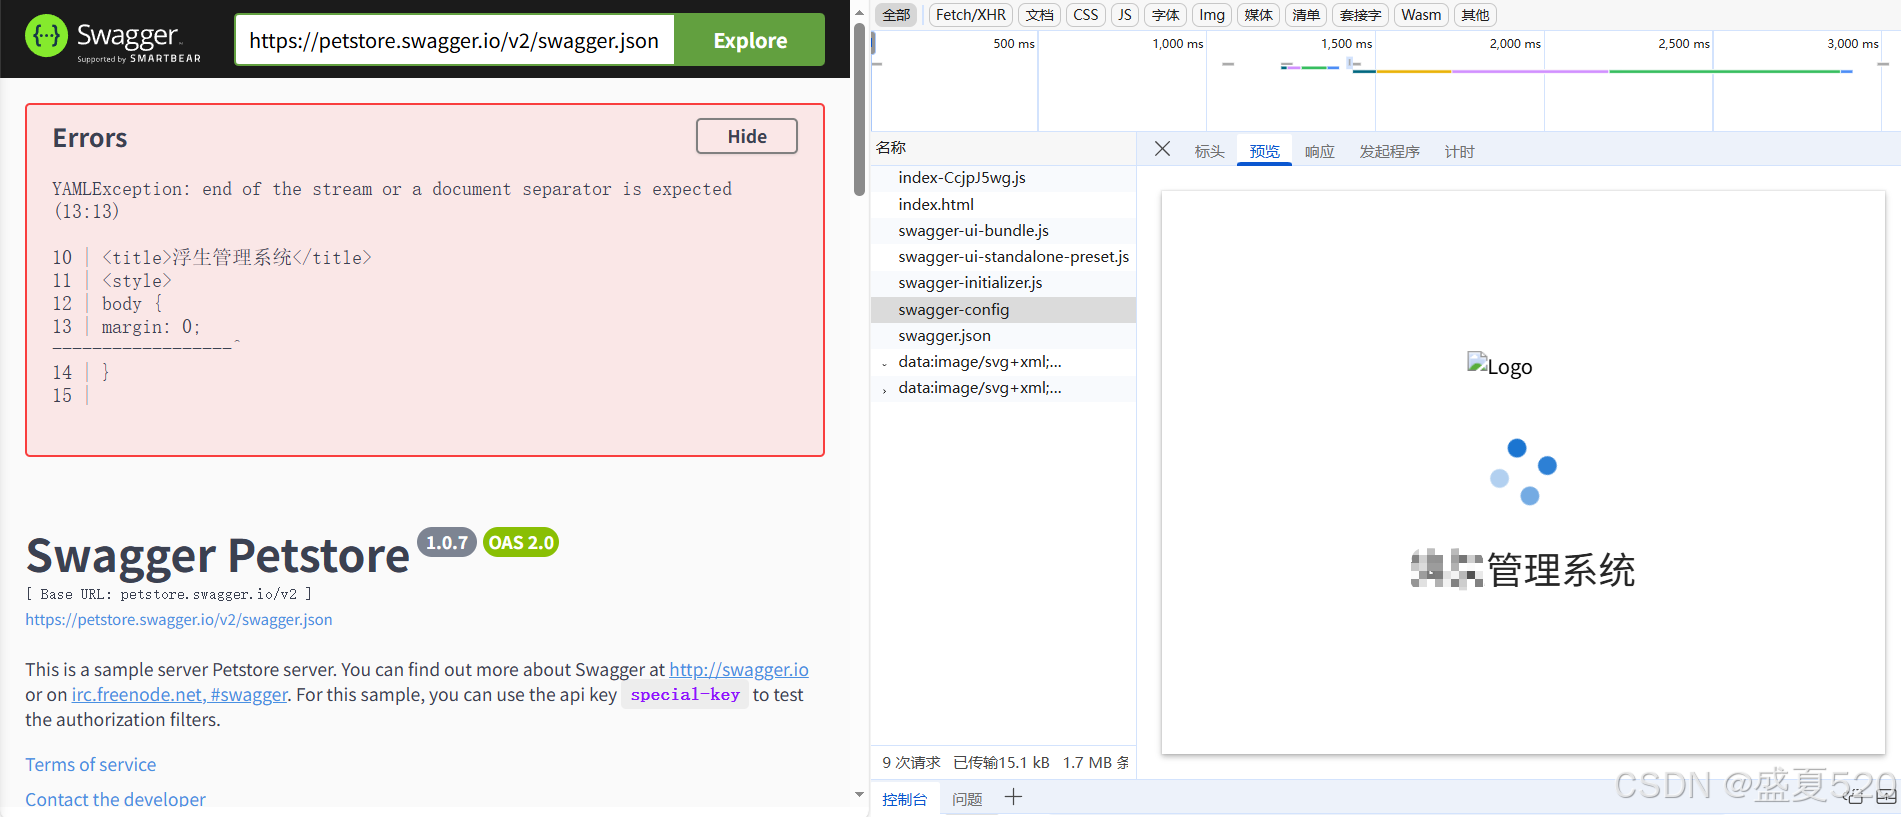Image resolution: width=1901 pixels, height=817 pixels.
Task: Toggle the 套接字 network filter
Action: (x=1360, y=15)
